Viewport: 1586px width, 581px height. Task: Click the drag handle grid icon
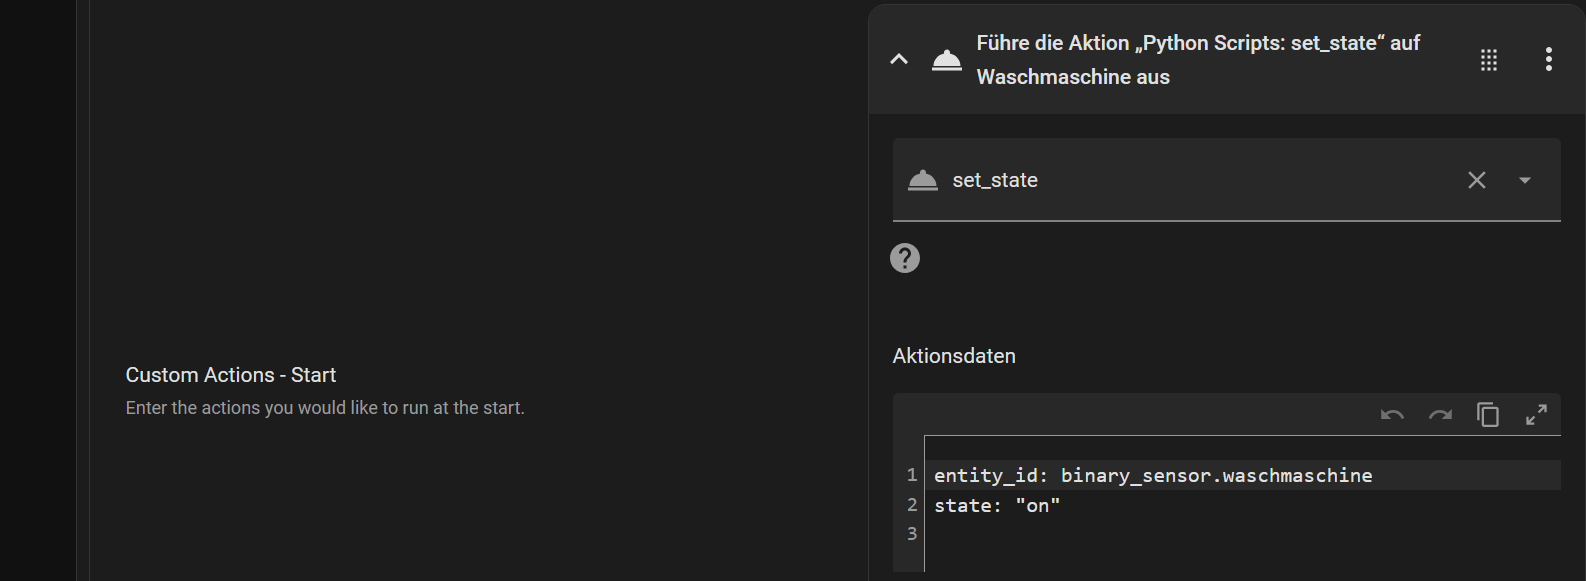[x=1489, y=60]
